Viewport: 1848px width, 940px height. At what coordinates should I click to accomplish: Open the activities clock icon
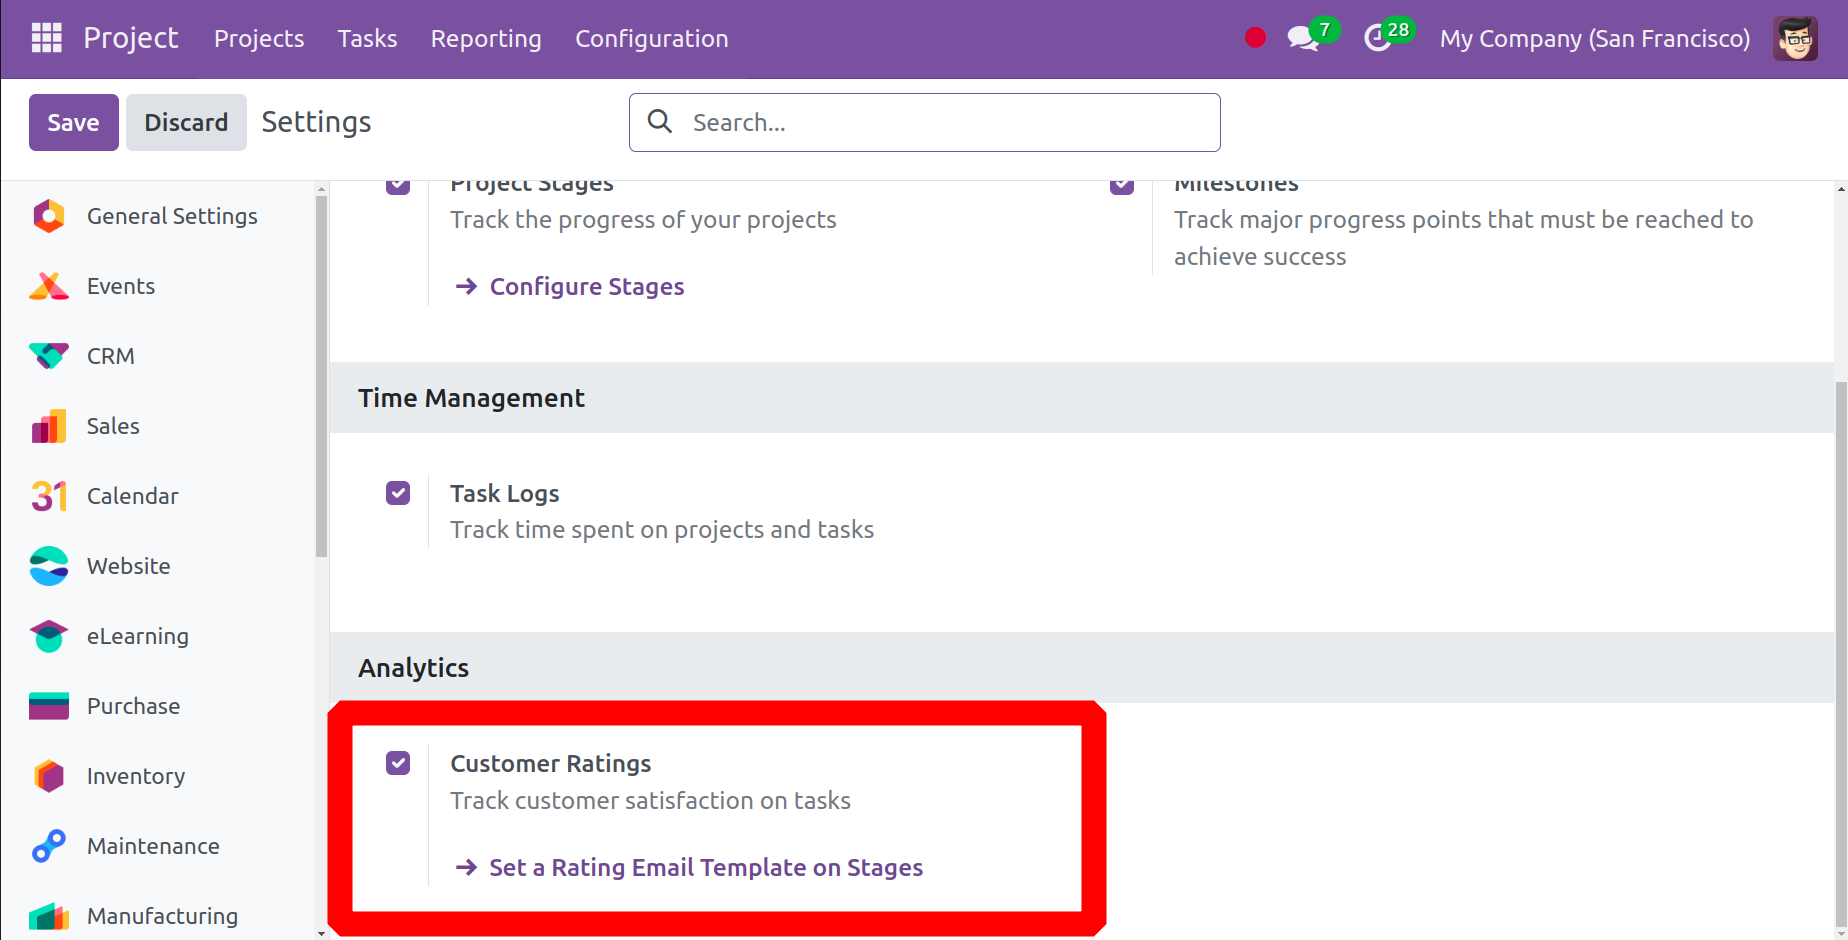1378,38
